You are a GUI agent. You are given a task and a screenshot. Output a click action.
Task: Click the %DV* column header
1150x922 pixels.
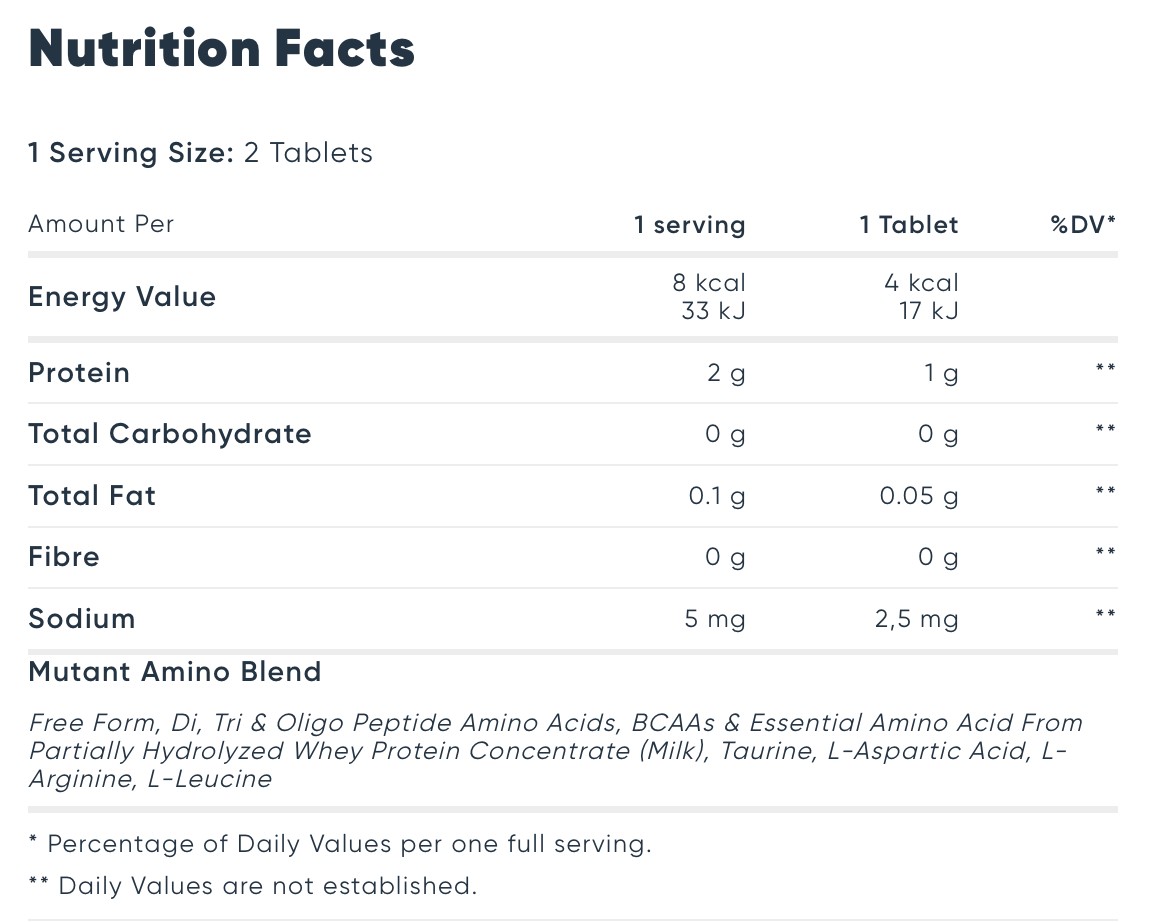point(1083,224)
